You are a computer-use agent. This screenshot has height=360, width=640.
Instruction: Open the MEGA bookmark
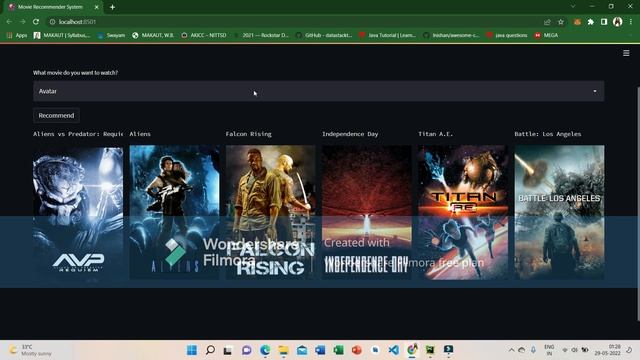(x=546, y=35)
